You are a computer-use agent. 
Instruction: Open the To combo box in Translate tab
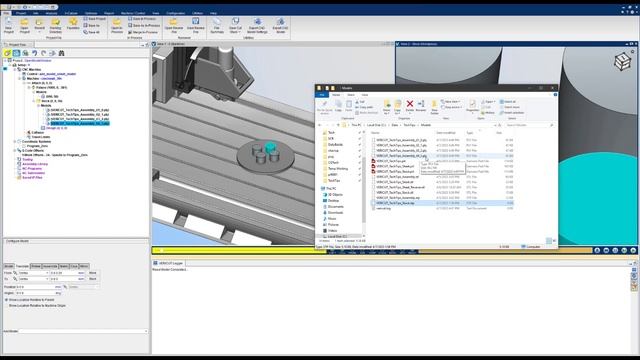33,279
